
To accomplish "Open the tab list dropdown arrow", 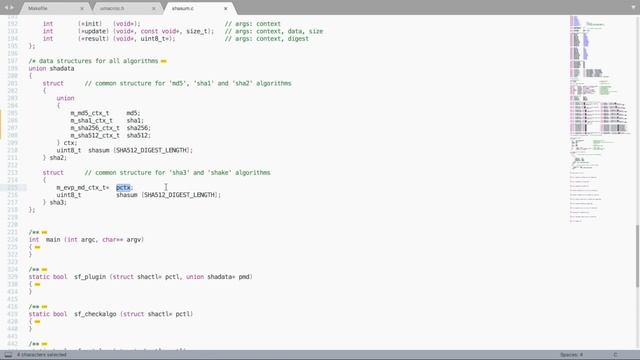I will pyautogui.click(x=633, y=7).
